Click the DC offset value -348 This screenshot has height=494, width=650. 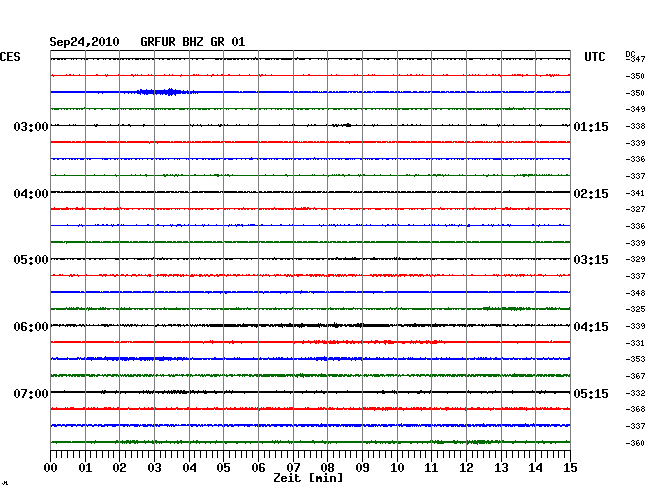pyautogui.click(x=635, y=293)
